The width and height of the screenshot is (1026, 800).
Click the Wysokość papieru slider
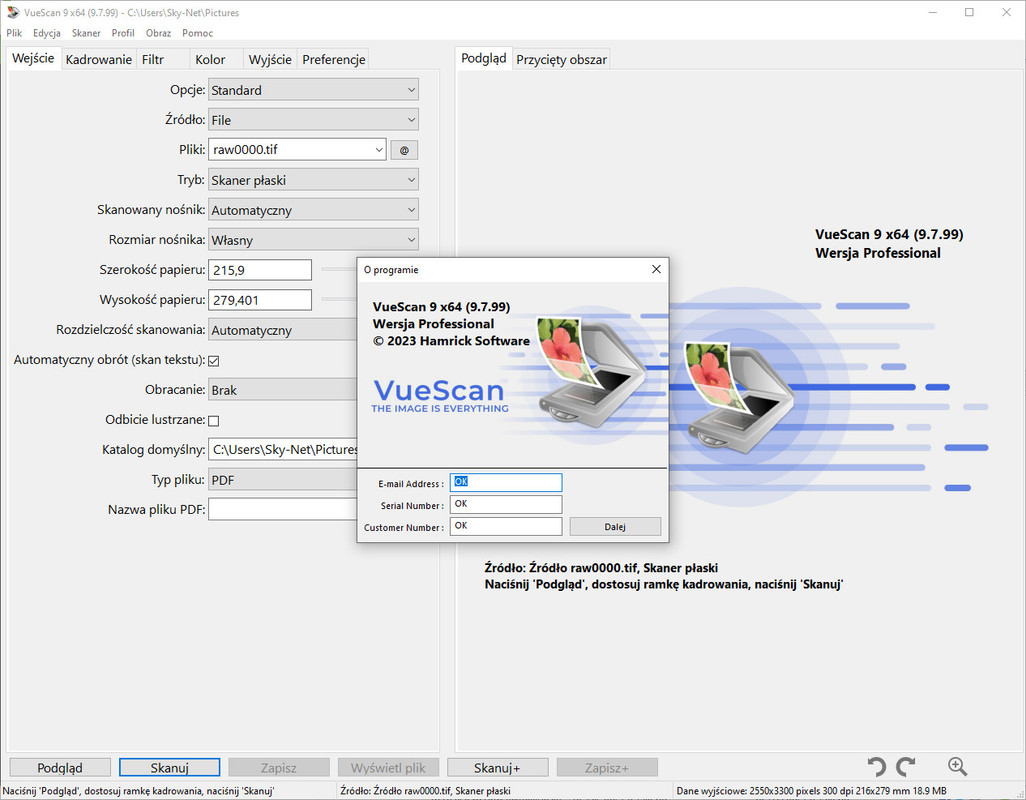[x=339, y=299]
